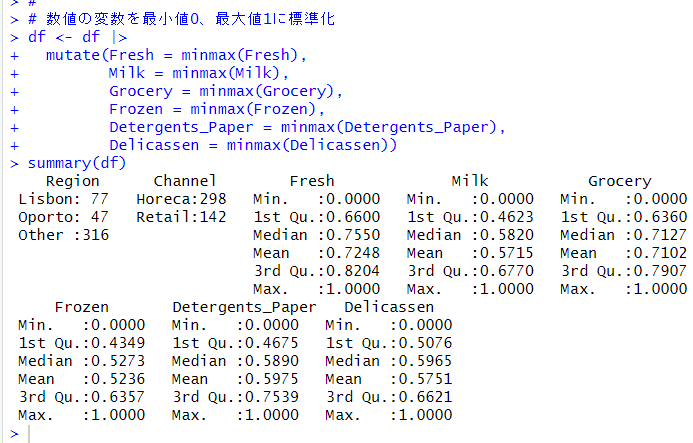Click the 'Milk = minmax(Milk),' line
The height and width of the screenshot is (443, 693).
click(x=198, y=73)
